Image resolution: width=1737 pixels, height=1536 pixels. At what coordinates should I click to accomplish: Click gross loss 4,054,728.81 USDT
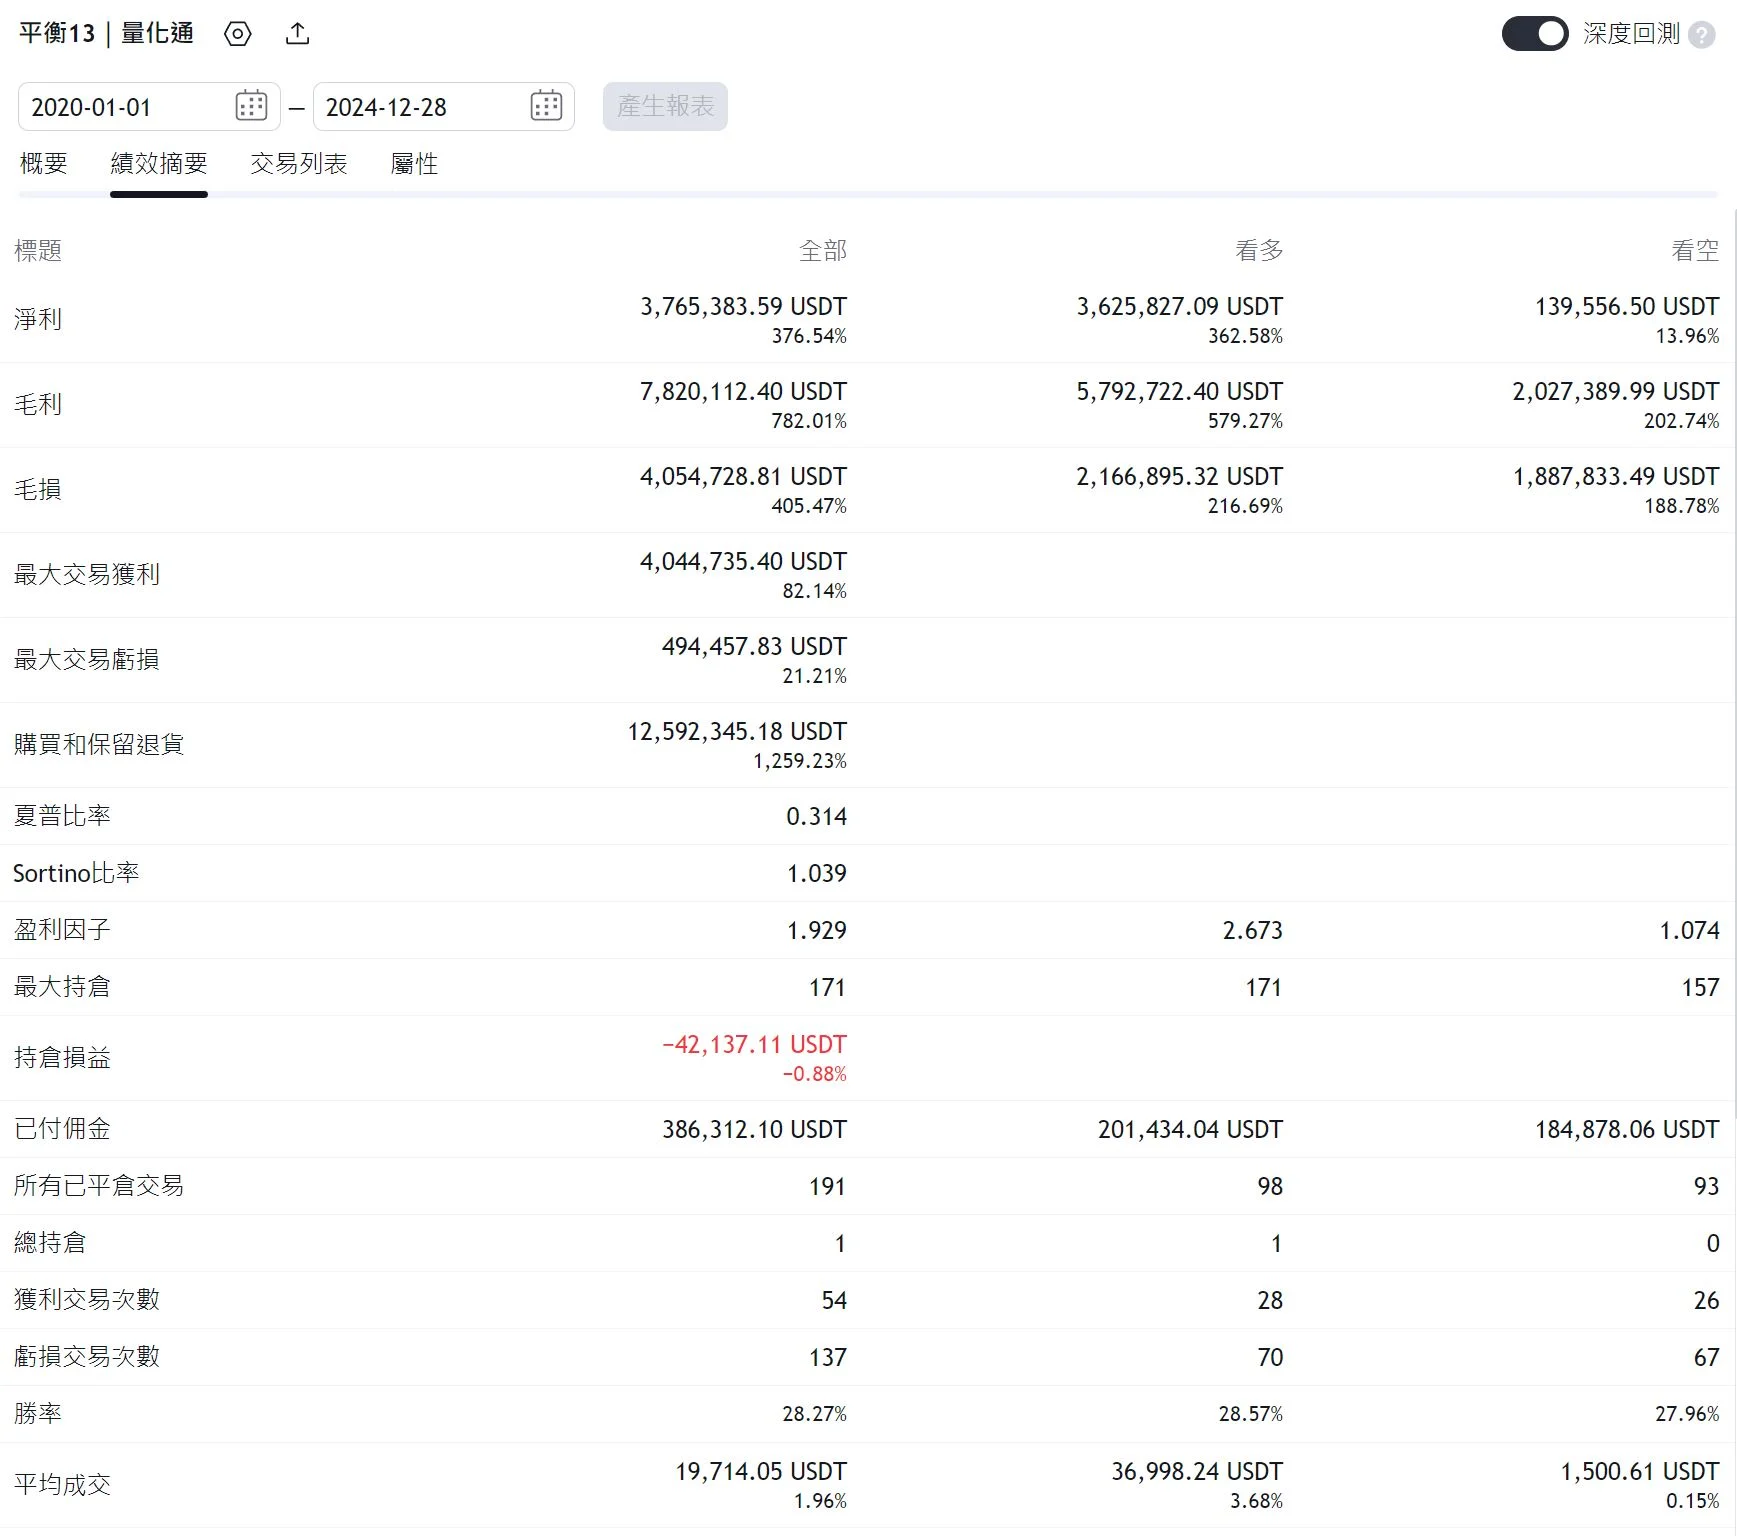point(743,477)
